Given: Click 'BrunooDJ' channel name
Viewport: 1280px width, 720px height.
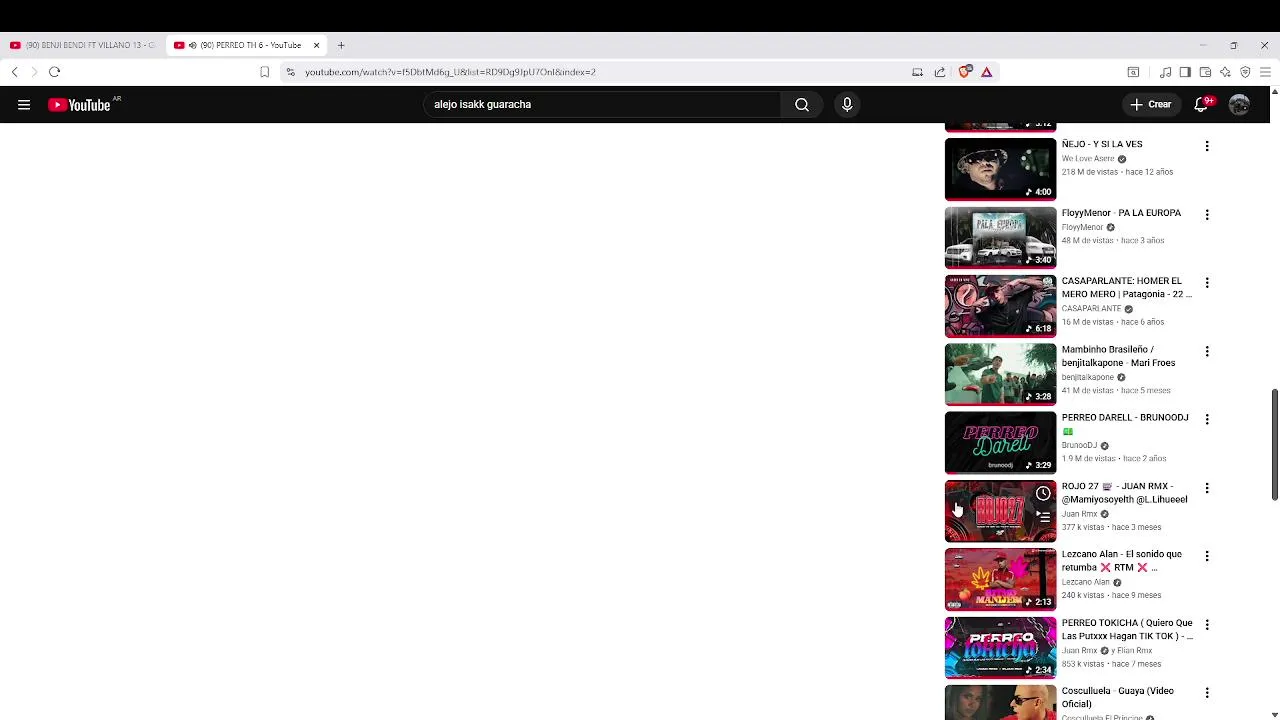Looking at the screenshot, I should click(1079, 446).
